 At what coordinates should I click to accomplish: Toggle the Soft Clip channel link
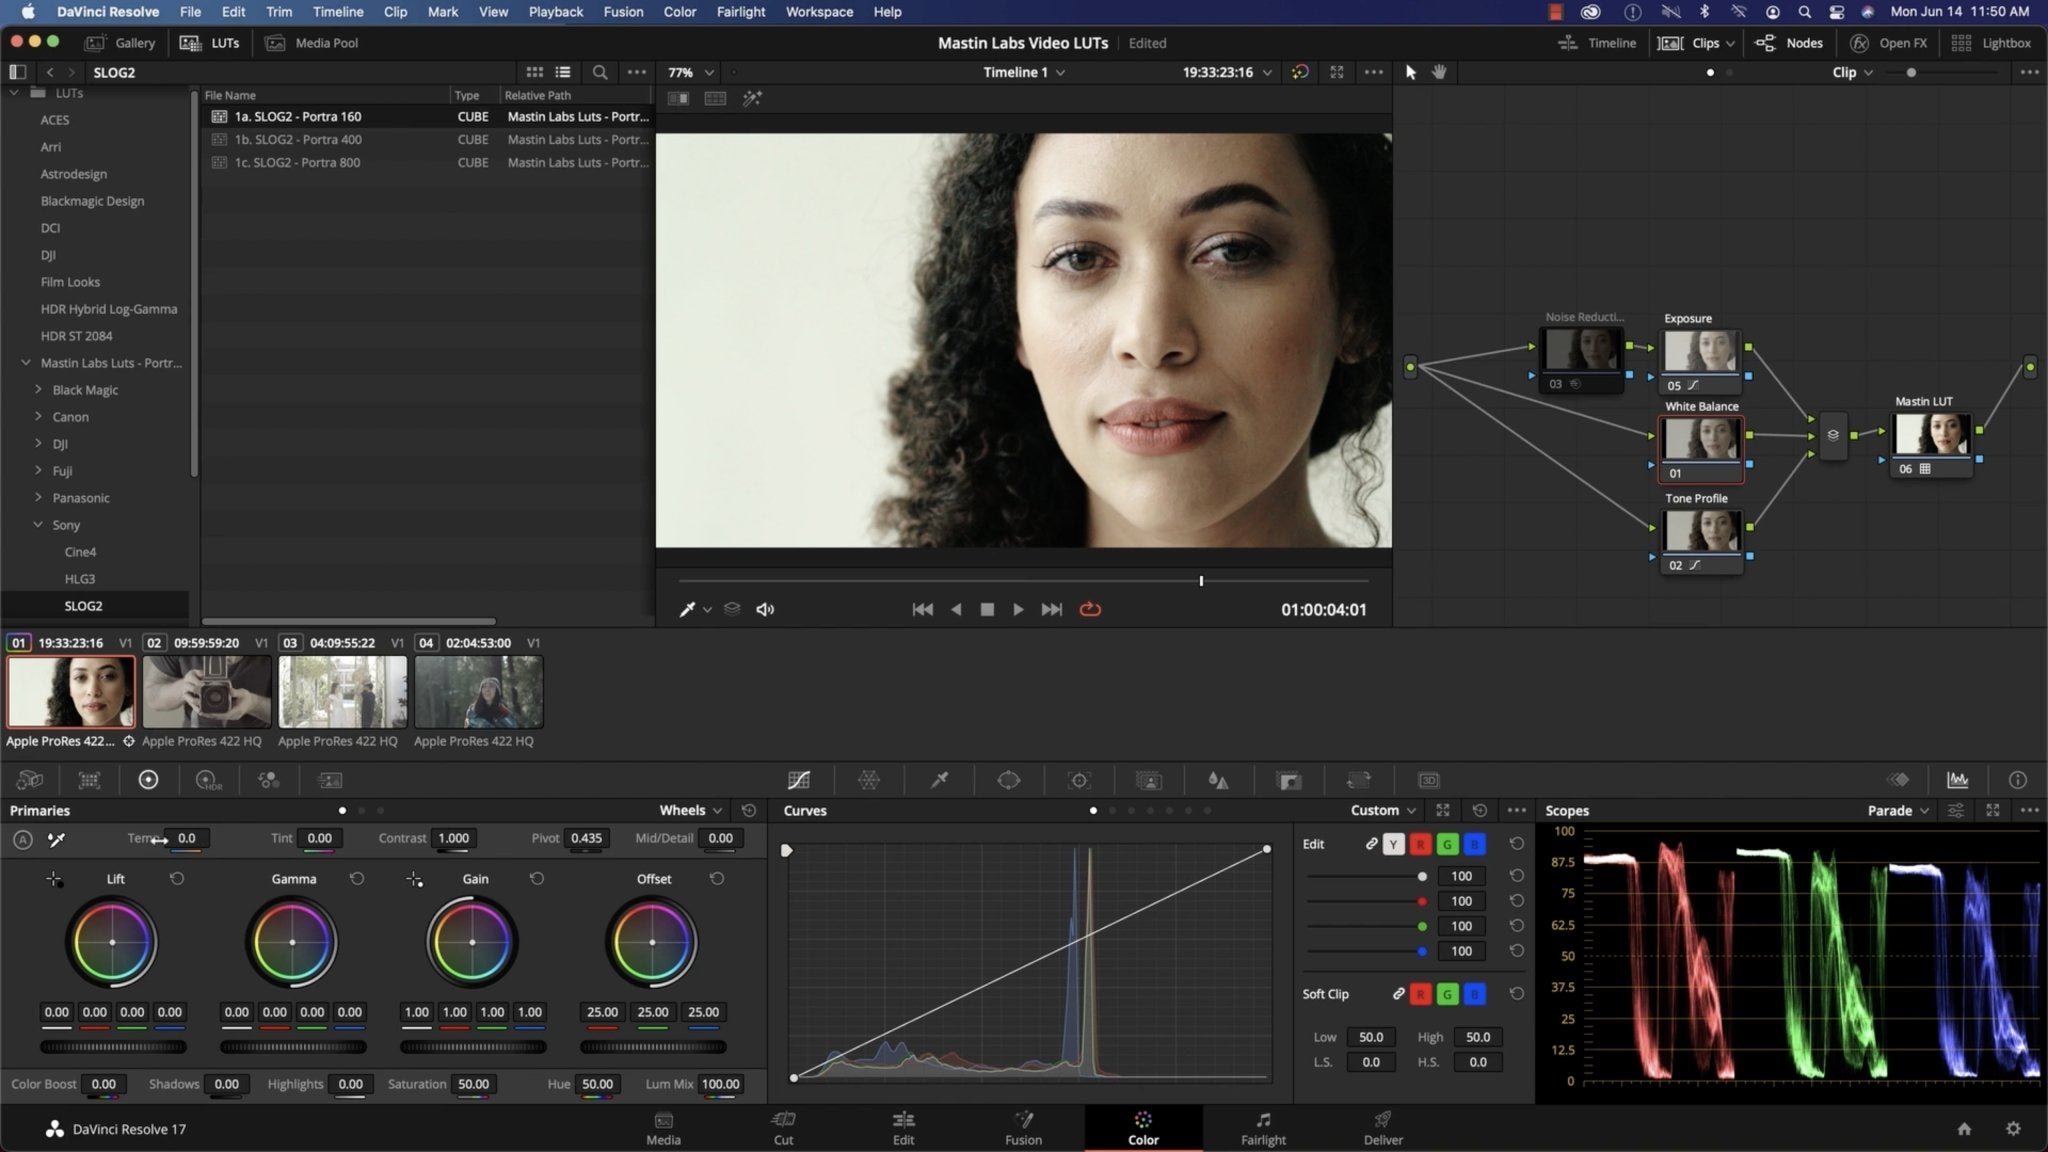pos(1397,993)
